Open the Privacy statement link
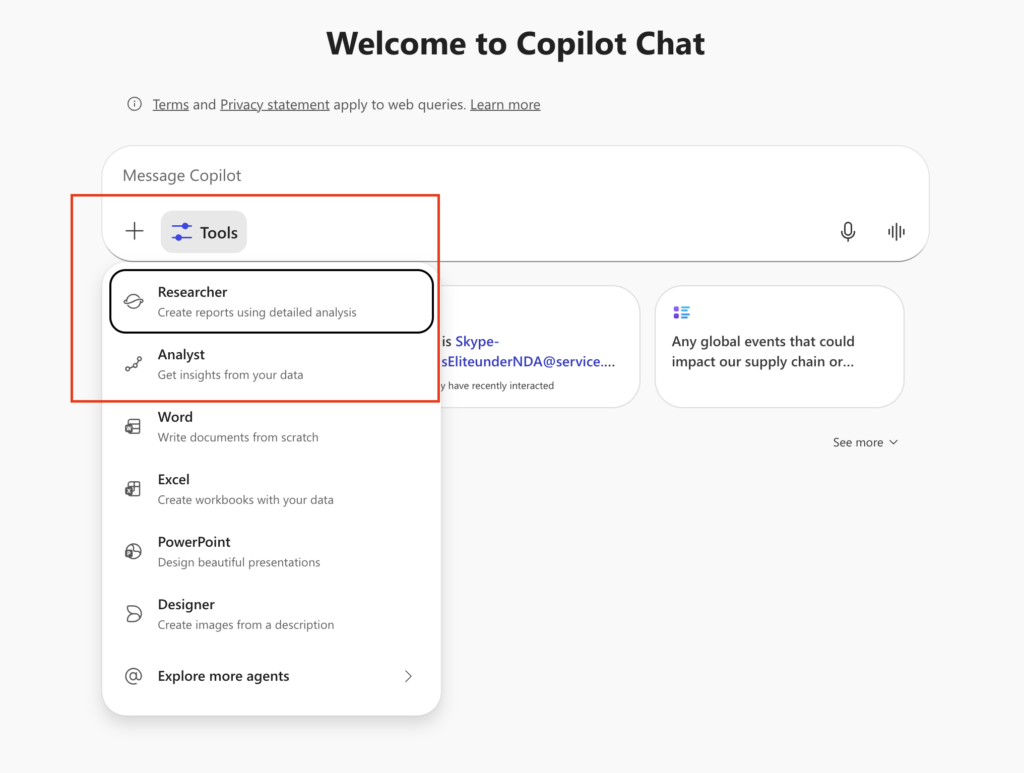Image resolution: width=1024 pixels, height=773 pixels. pyautogui.click(x=275, y=104)
